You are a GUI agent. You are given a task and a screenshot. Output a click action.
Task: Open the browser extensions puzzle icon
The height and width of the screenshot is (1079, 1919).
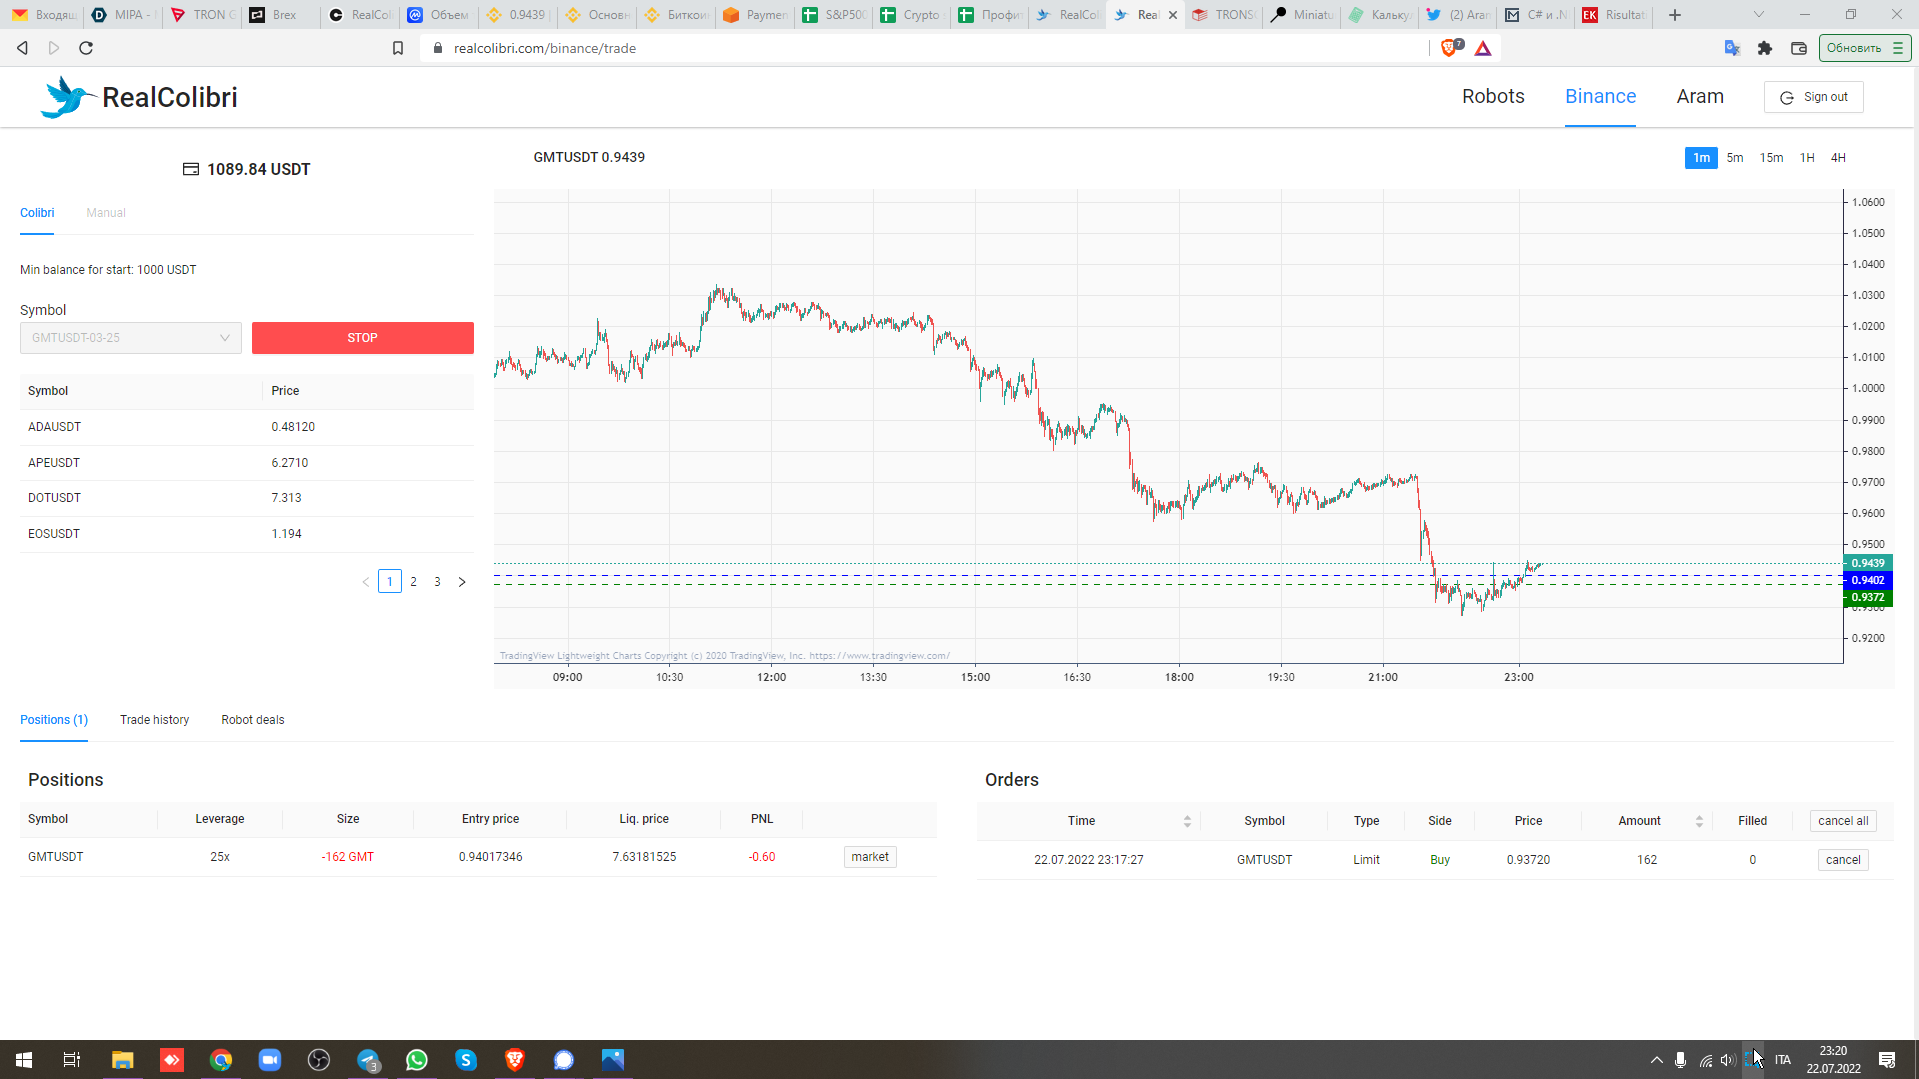click(x=1765, y=48)
